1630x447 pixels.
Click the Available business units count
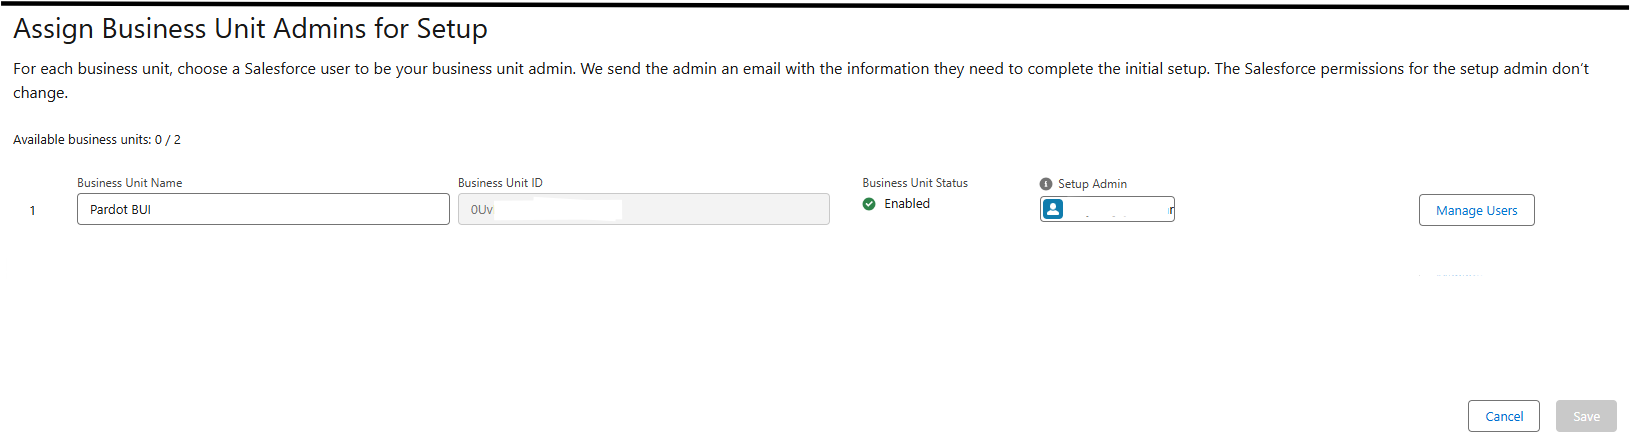tap(97, 140)
